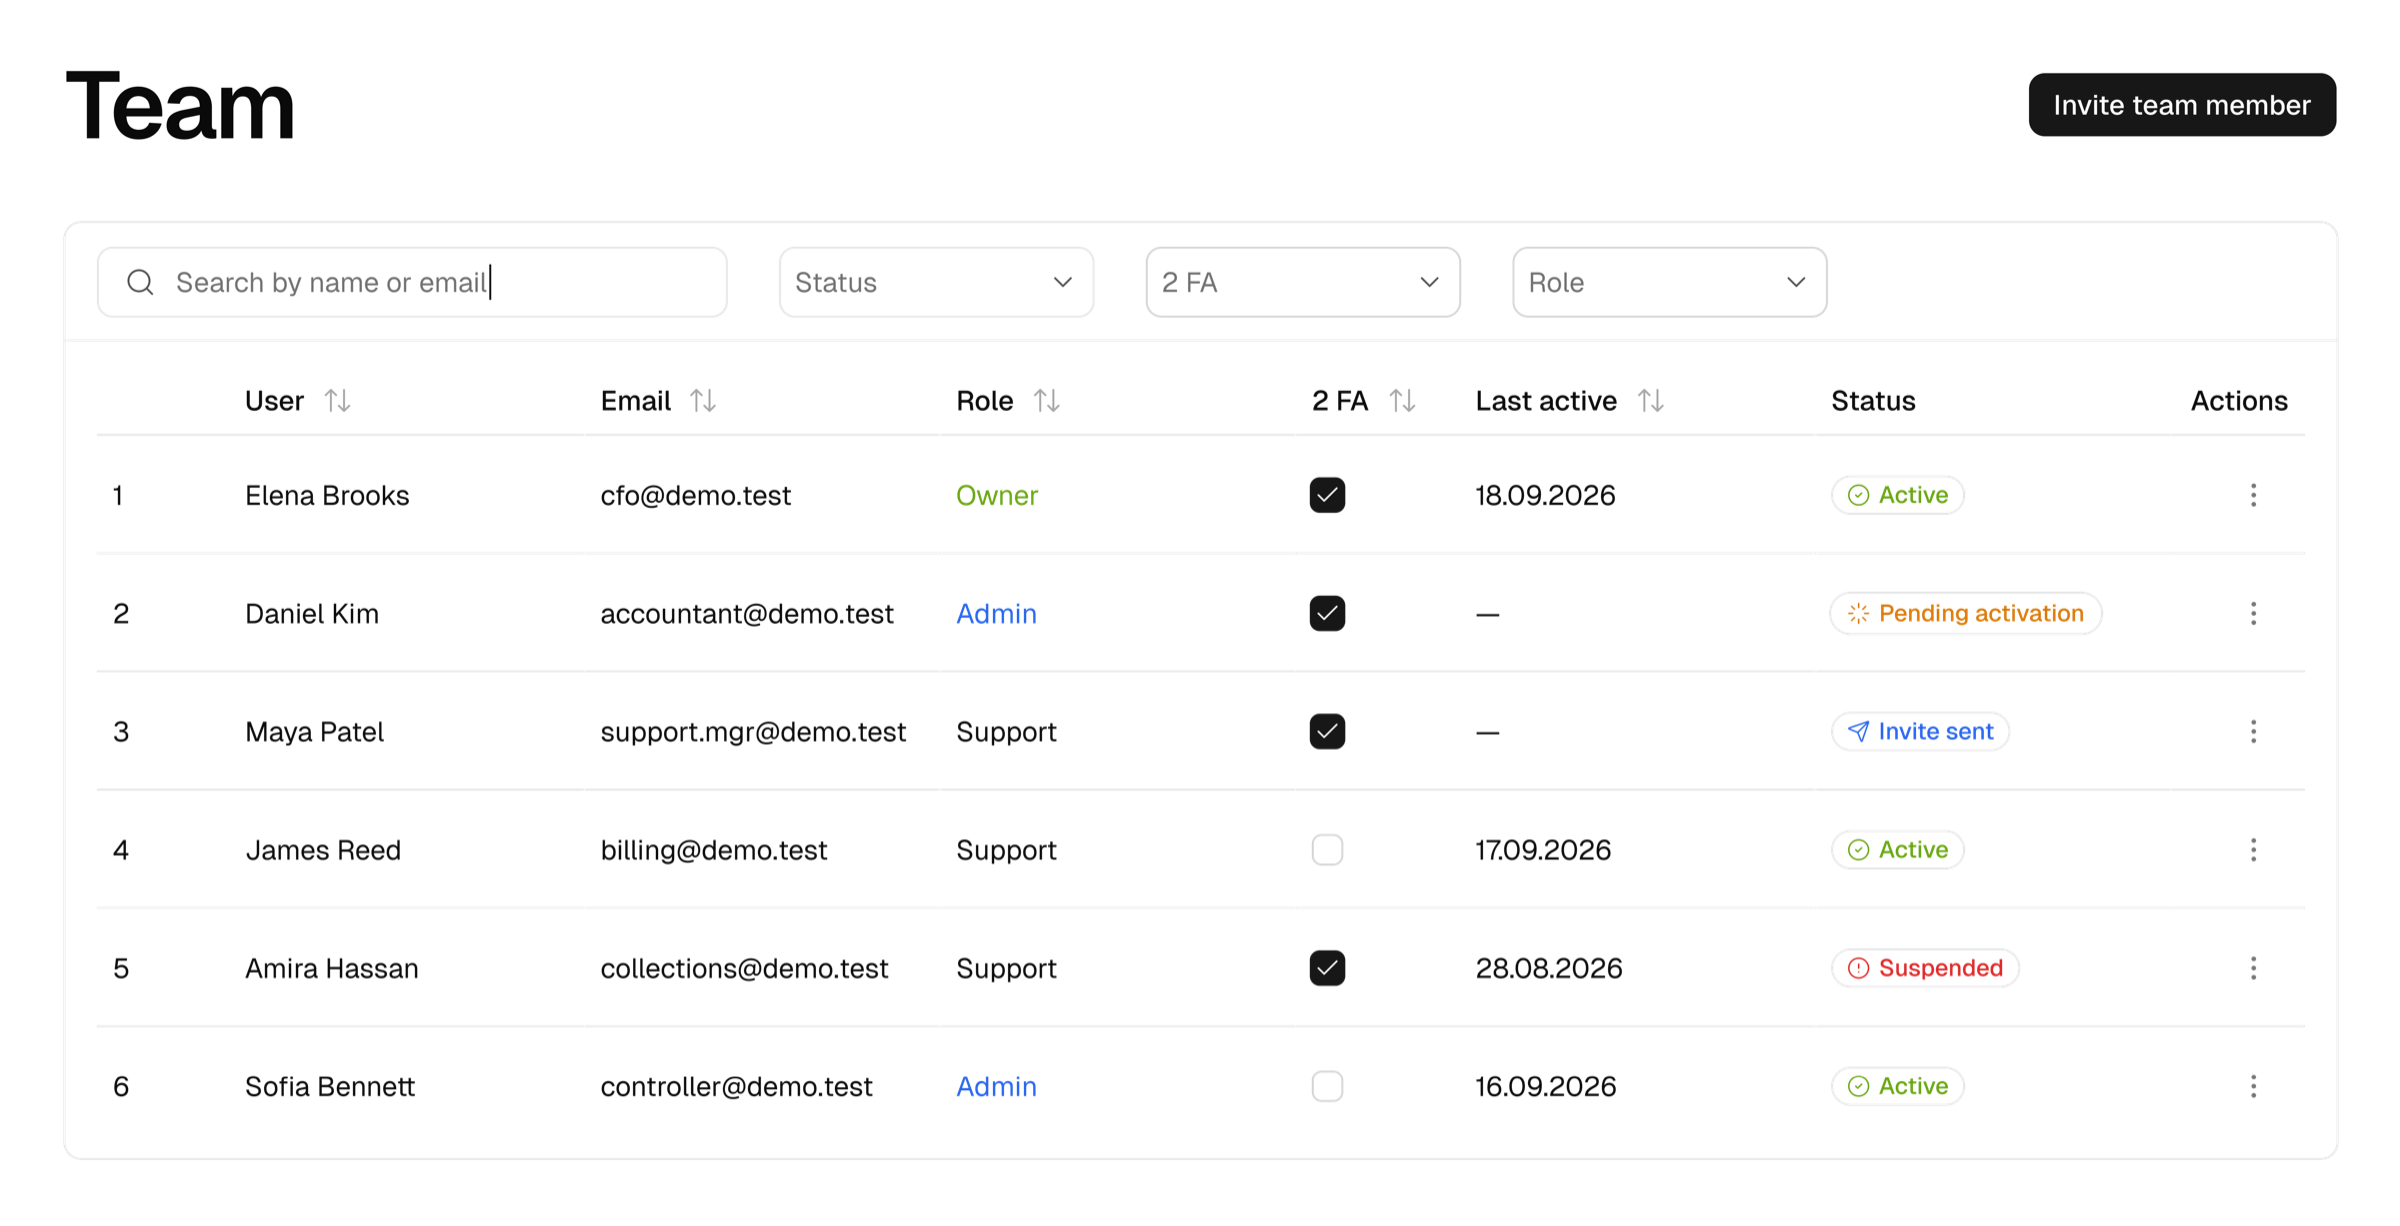The image size is (2400, 1226).
Task: Select email controller@demo.test
Action: (736, 1086)
